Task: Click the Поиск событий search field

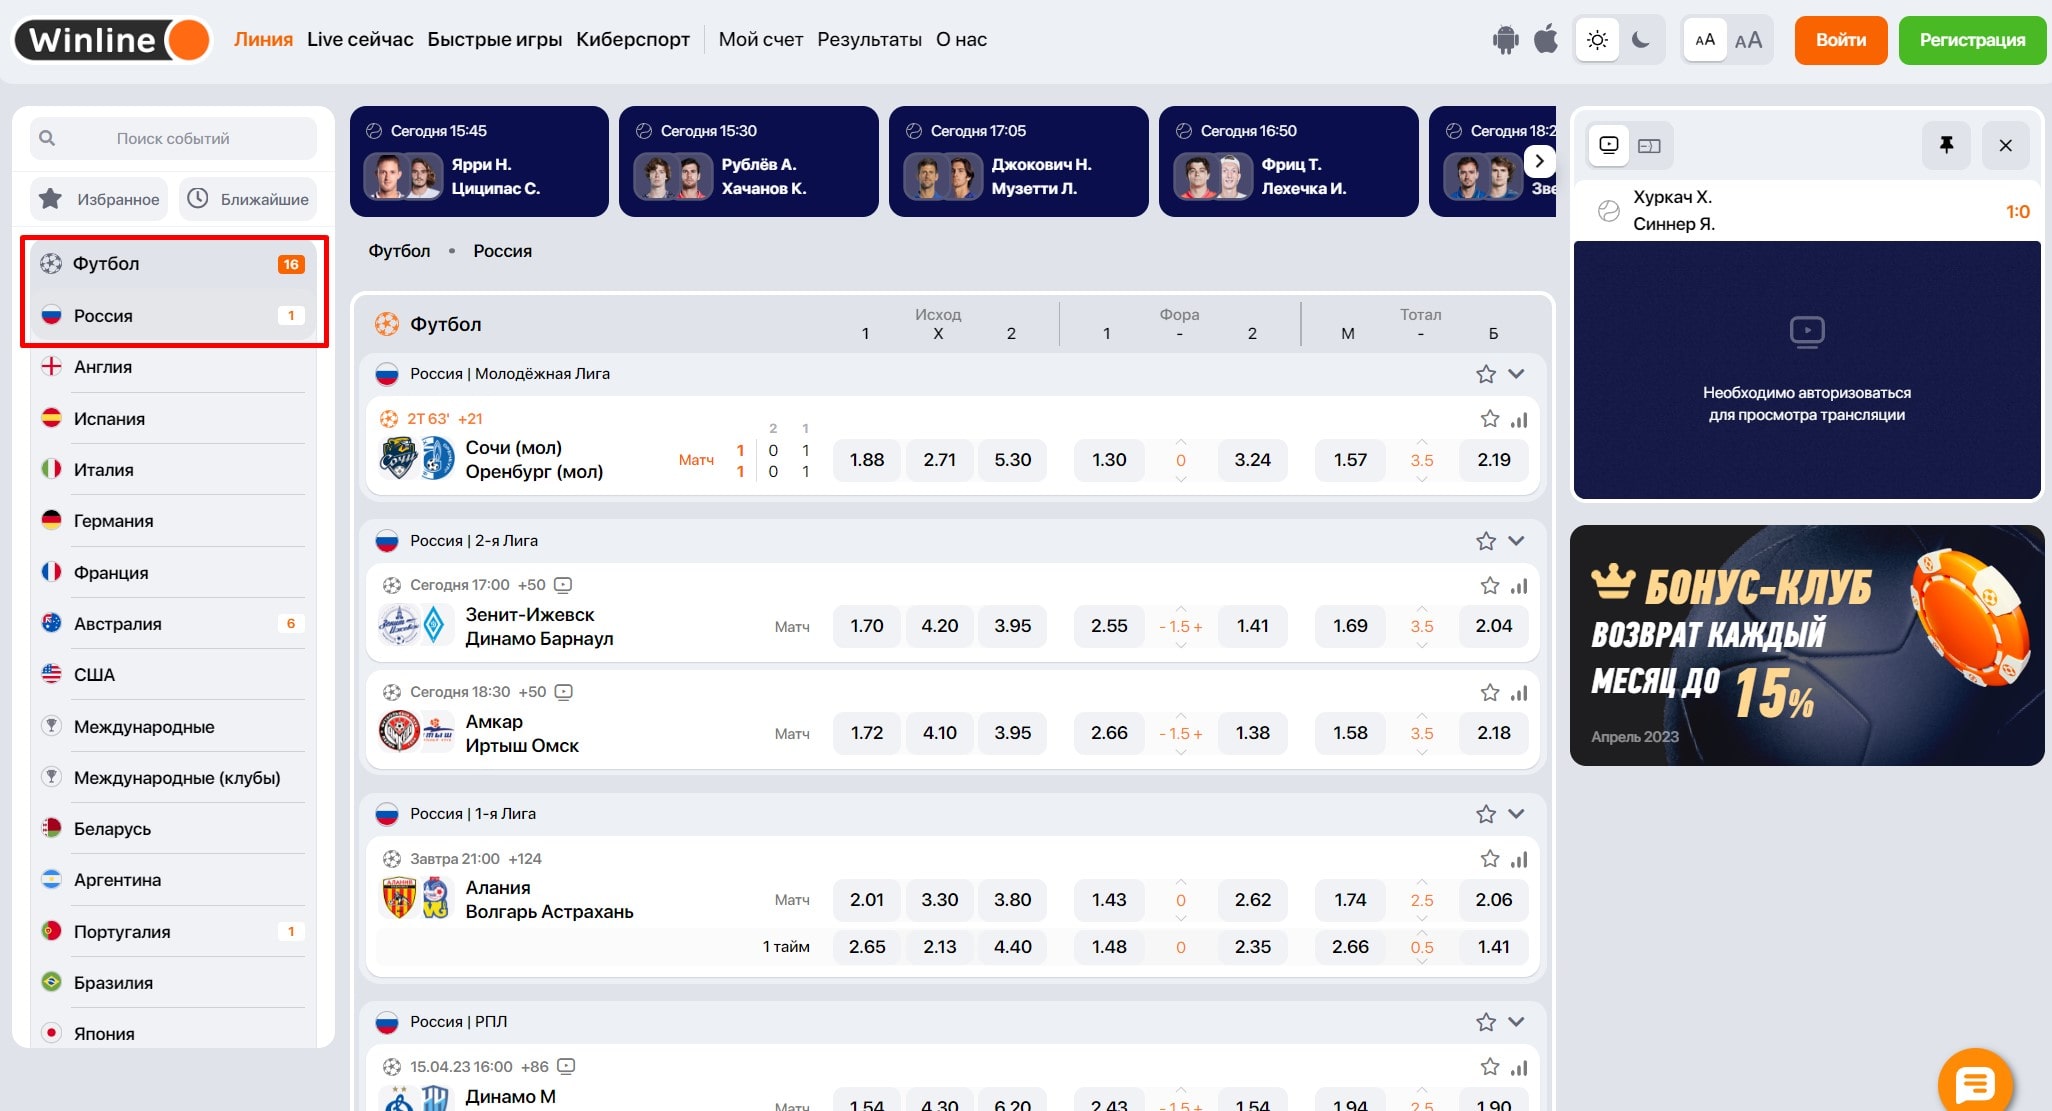Action: click(173, 139)
